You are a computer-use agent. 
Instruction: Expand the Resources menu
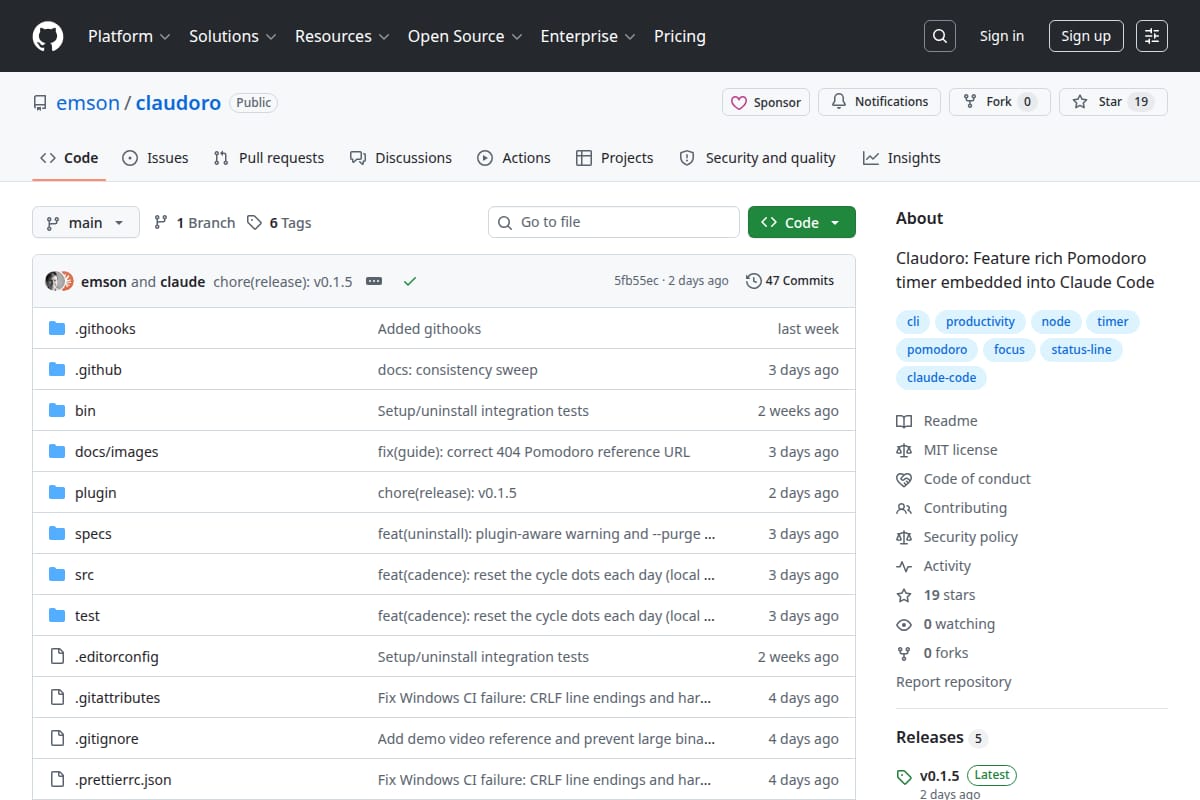341,36
